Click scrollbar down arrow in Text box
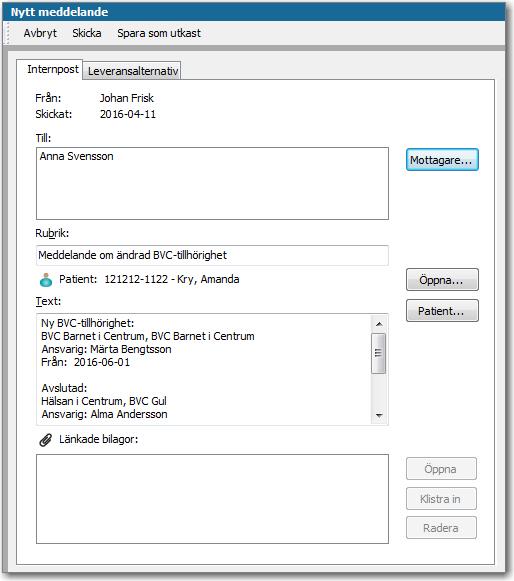 point(379,415)
